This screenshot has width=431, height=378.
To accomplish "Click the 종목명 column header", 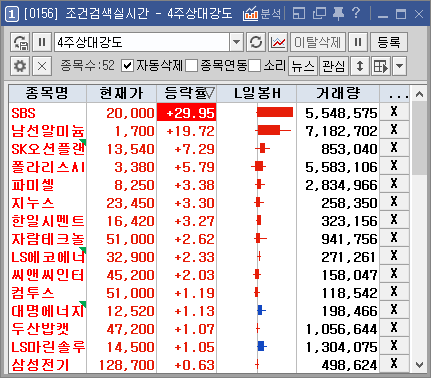I will click(47, 93).
